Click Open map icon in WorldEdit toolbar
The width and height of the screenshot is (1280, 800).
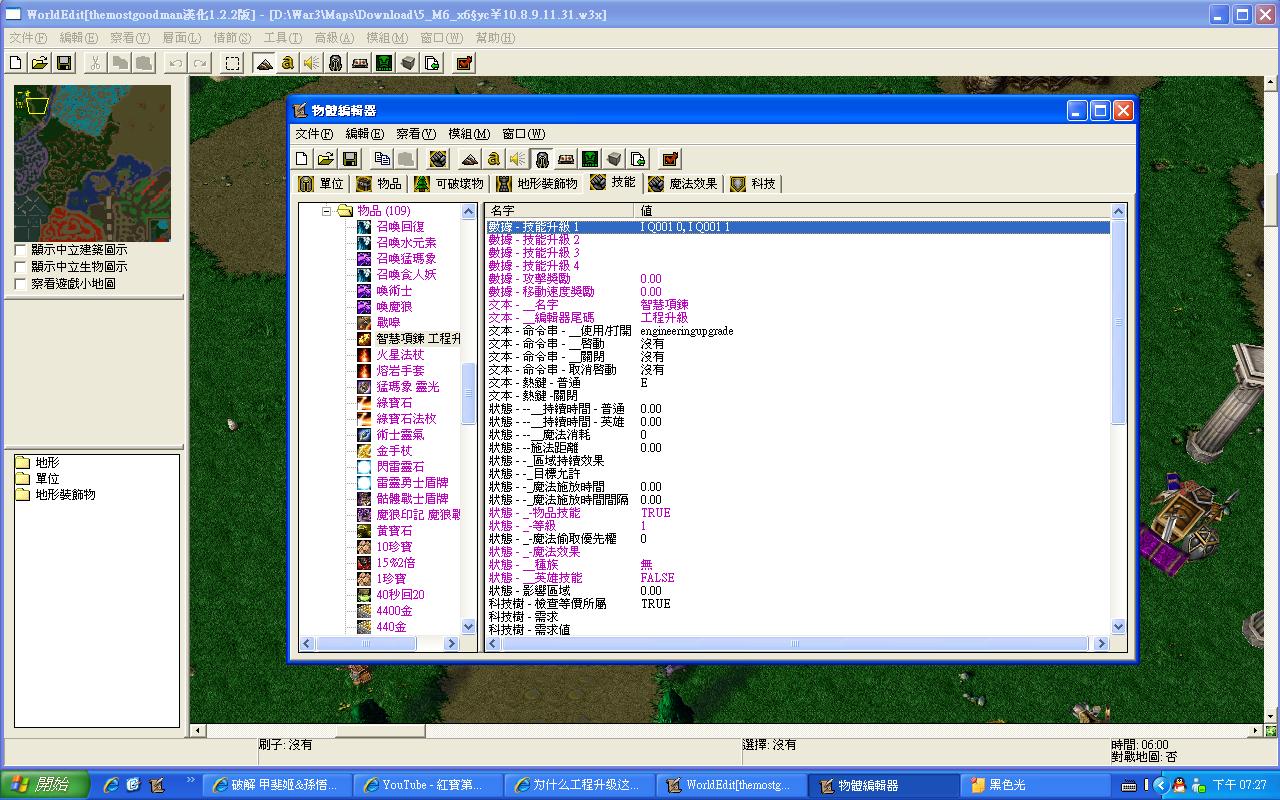40,63
